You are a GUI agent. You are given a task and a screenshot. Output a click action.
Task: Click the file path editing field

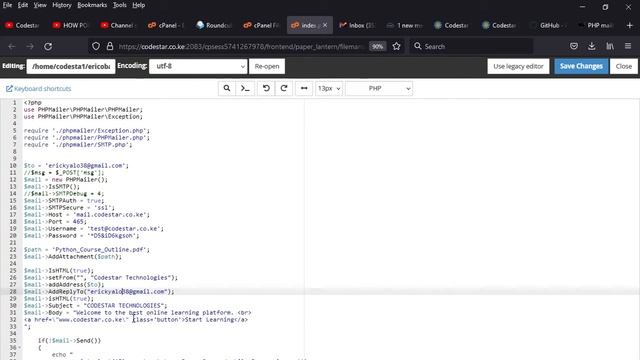(71, 66)
